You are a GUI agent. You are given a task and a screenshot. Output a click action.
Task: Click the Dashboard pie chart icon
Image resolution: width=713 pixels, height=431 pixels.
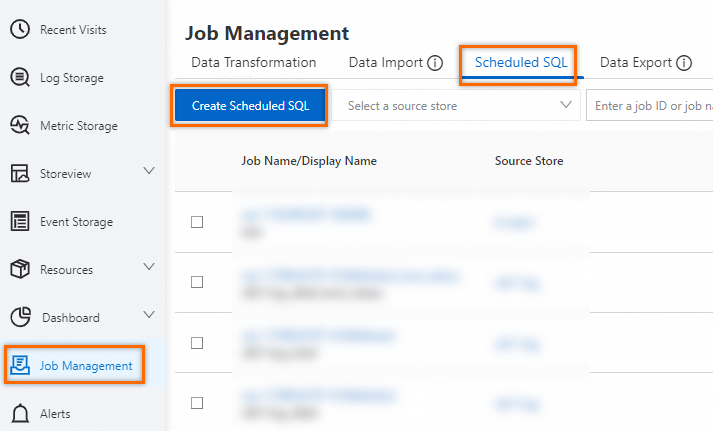pyautogui.click(x=20, y=317)
